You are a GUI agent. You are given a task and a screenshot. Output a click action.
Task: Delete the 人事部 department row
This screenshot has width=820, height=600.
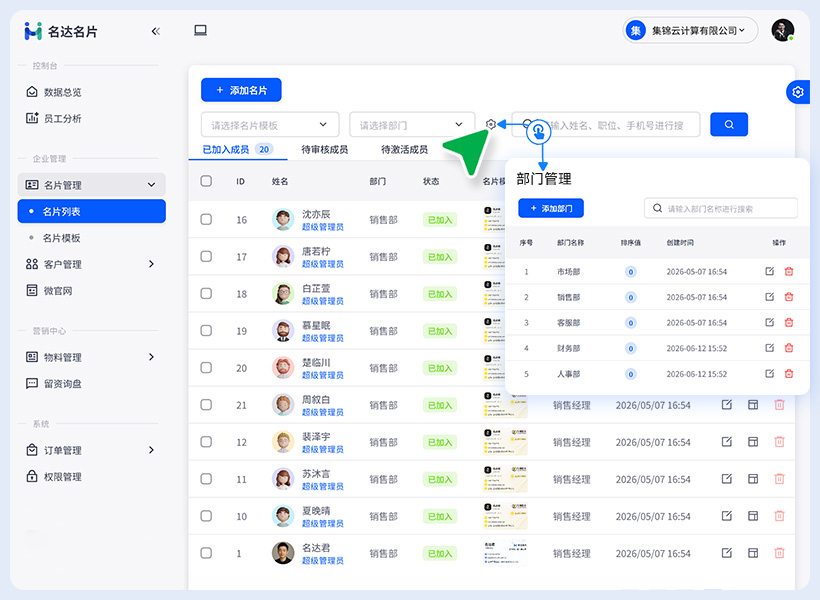coord(789,373)
